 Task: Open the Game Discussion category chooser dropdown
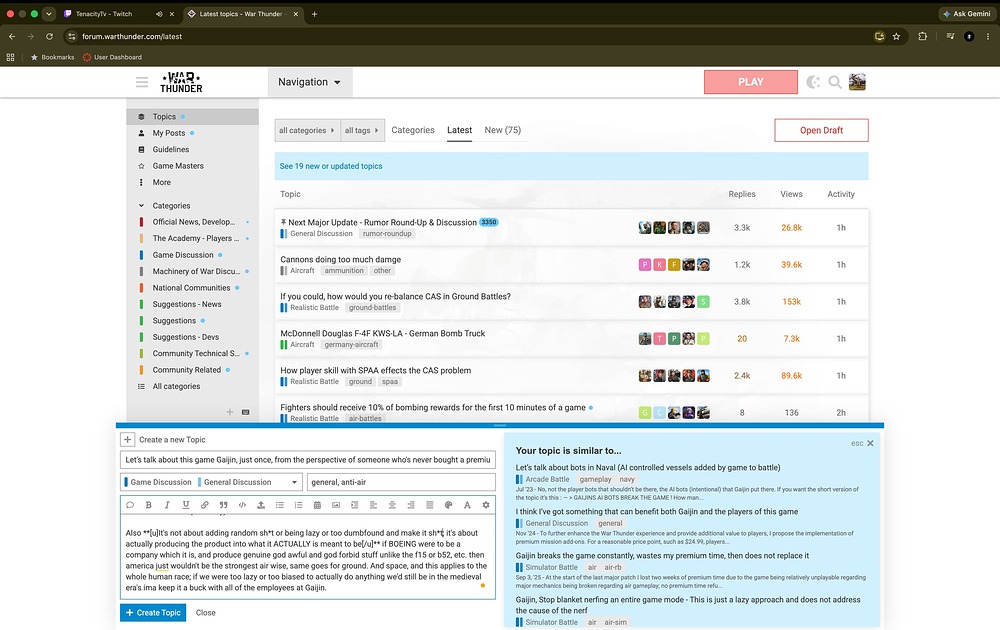point(212,482)
